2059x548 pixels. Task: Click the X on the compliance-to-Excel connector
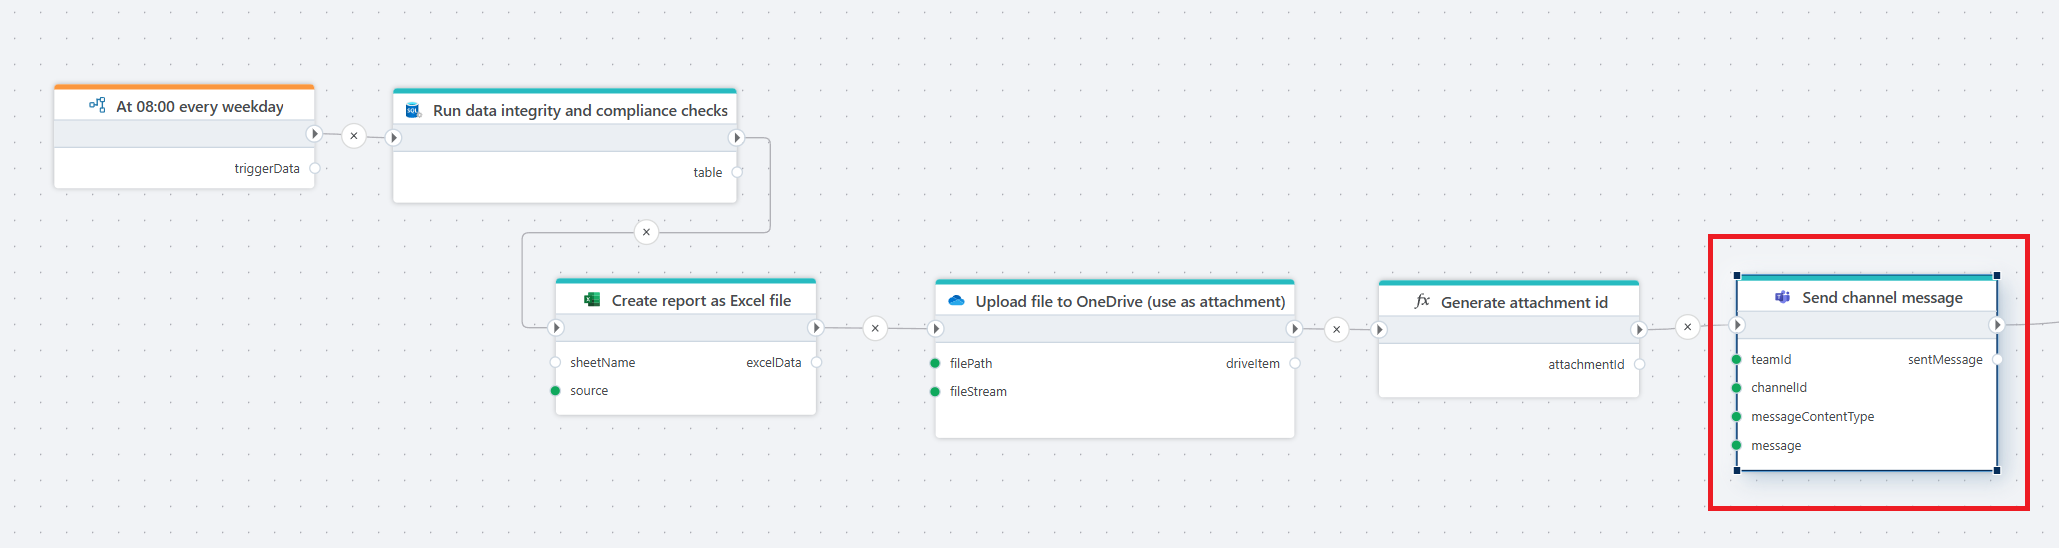[x=646, y=232]
